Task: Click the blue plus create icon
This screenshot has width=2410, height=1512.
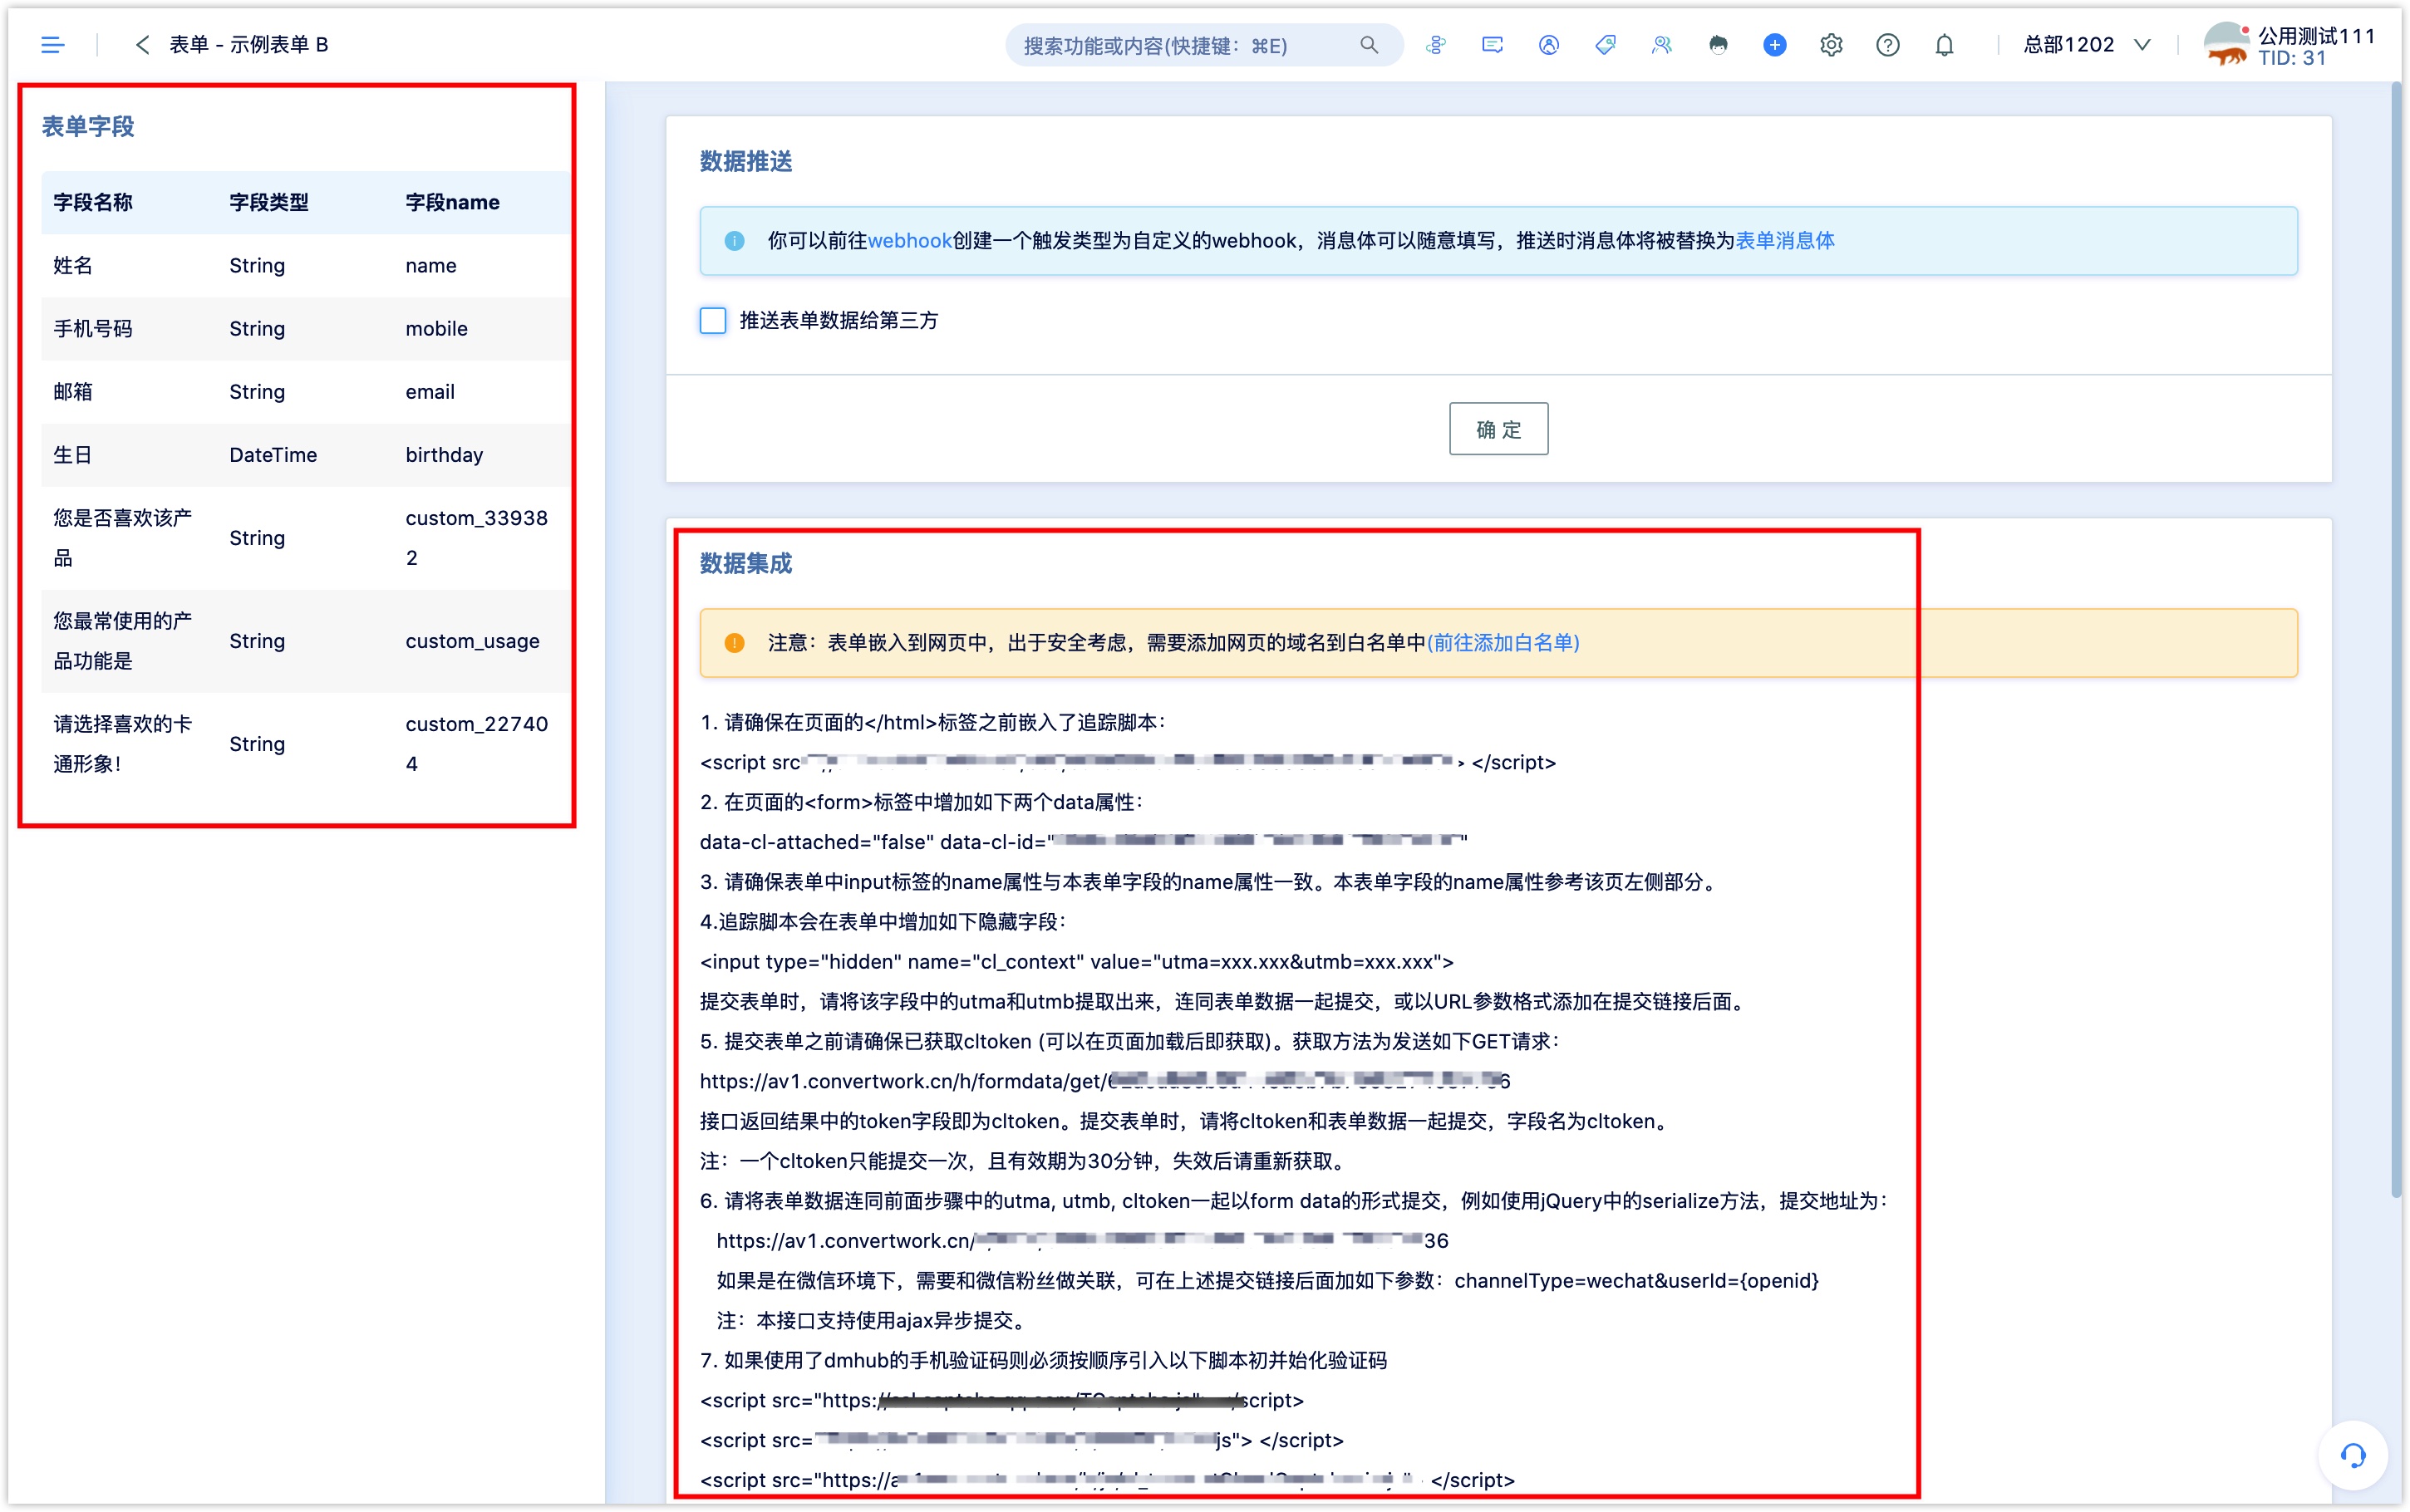Action: [x=1775, y=45]
